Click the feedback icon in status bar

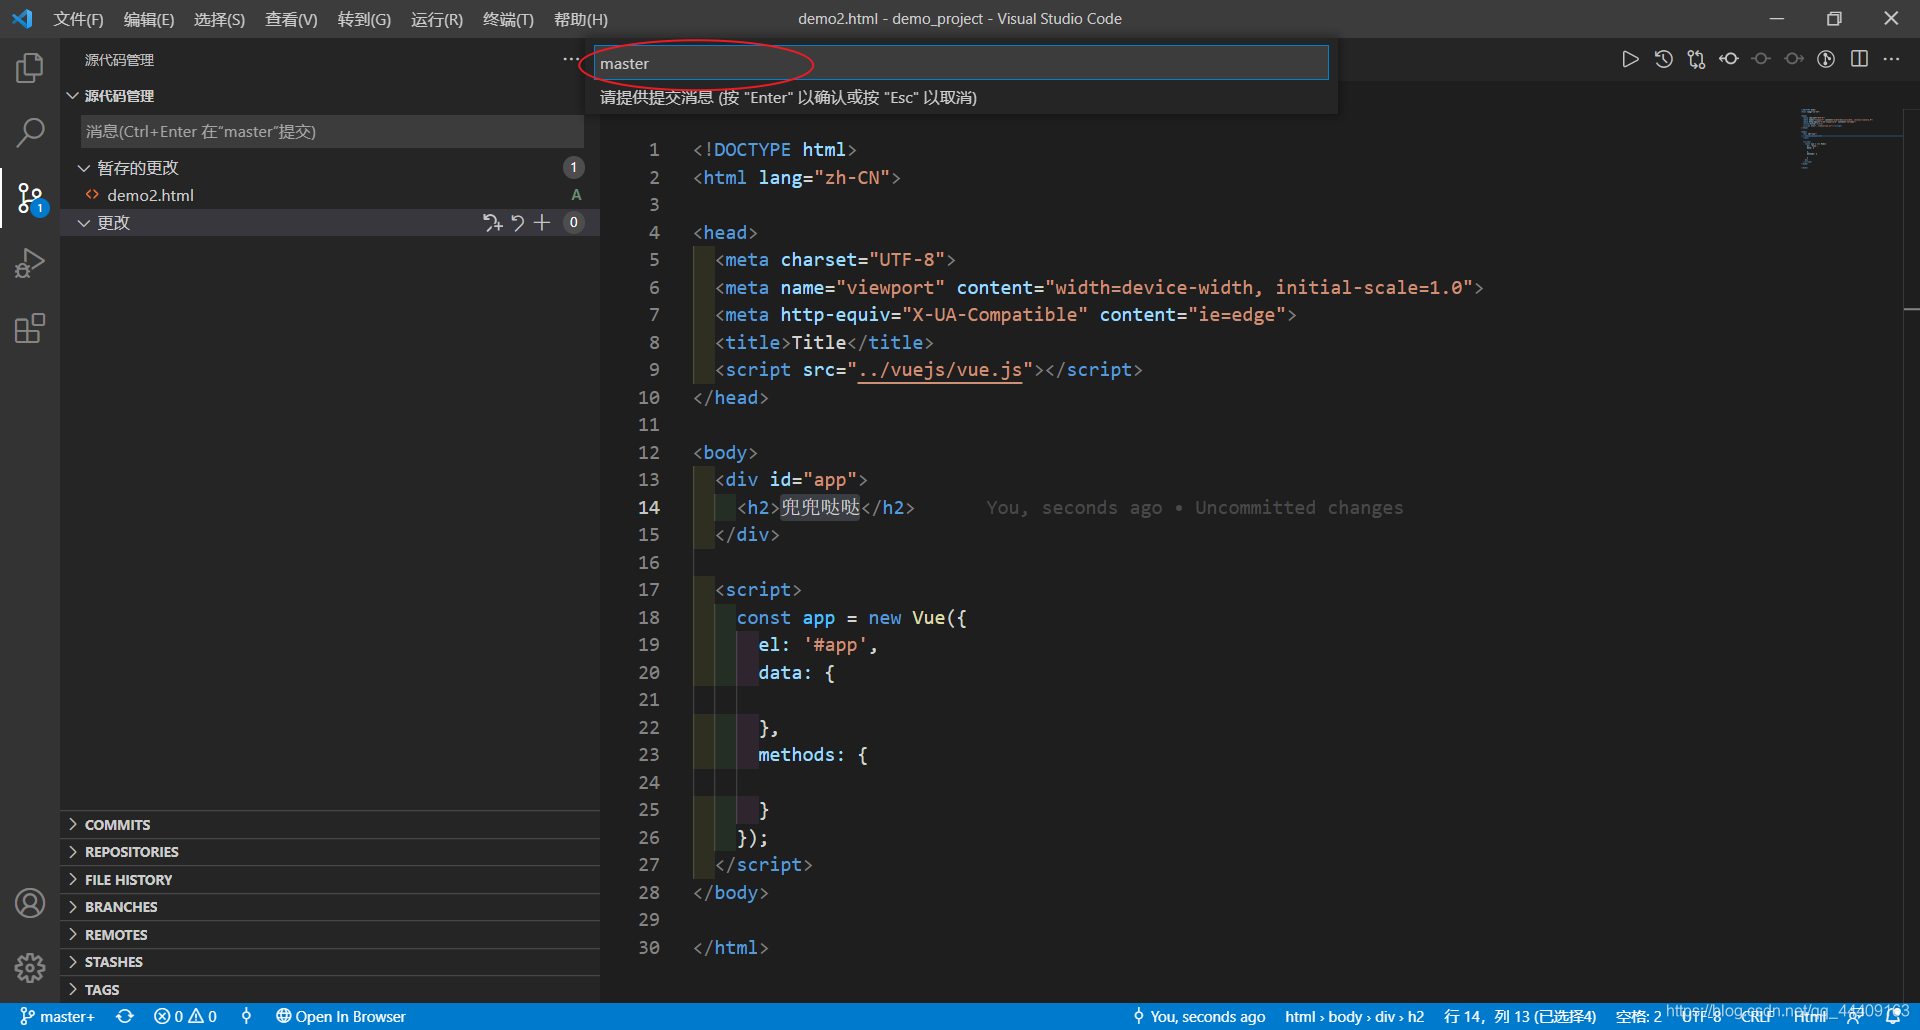point(1855,1016)
